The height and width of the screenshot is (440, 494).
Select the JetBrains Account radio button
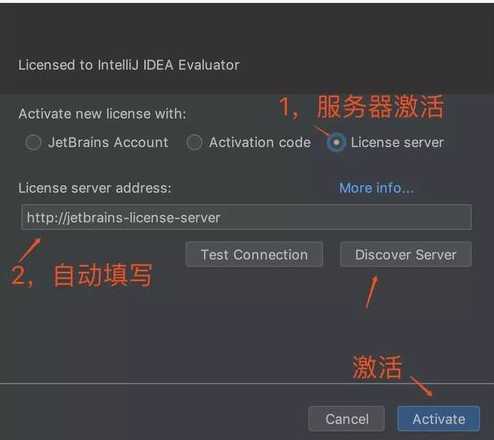tap(33, 143)
